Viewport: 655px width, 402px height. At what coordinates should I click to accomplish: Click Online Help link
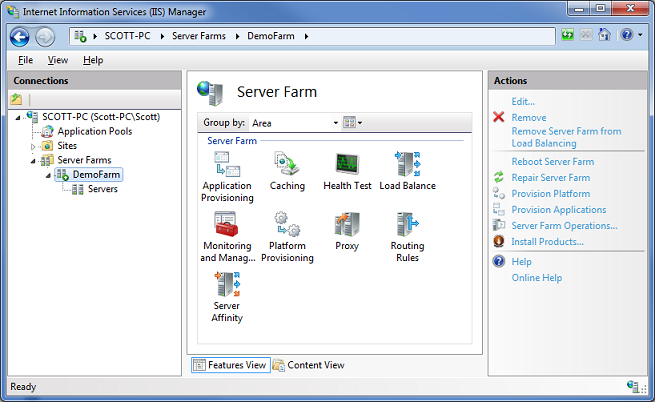[x=537, y=277]
